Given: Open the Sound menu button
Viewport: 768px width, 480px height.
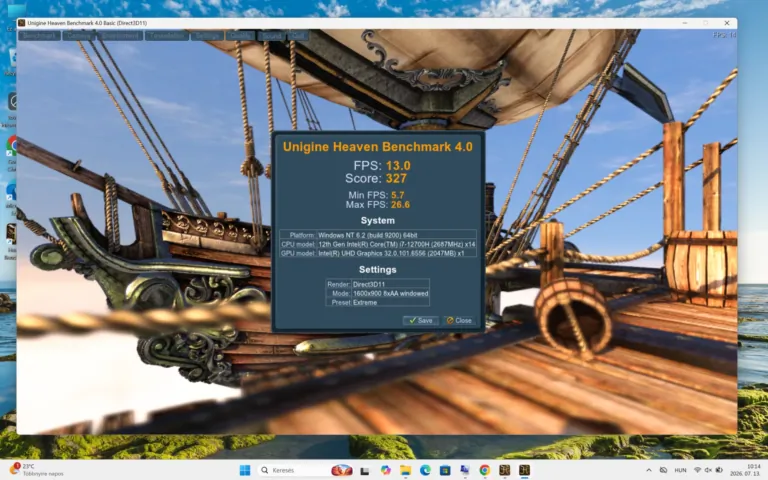Looking at the screenshot, I should click(271, 36).
